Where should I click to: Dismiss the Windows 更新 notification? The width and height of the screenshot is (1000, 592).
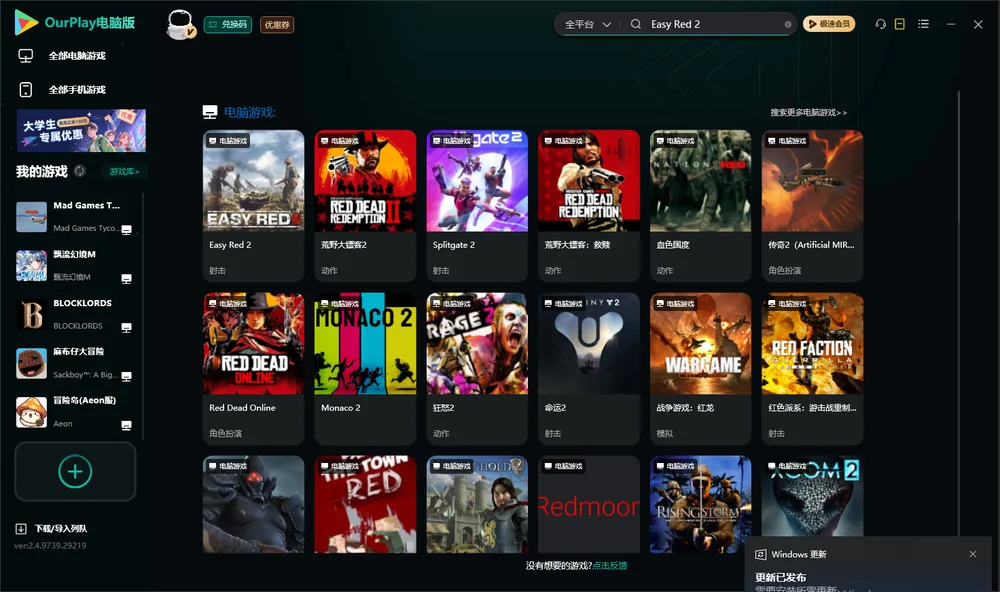tap(973, 554)
